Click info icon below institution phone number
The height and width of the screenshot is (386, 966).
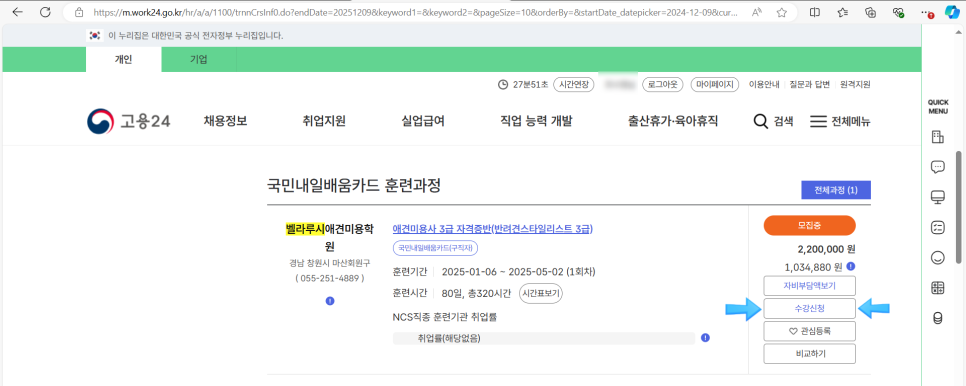(x=330, y=301)
